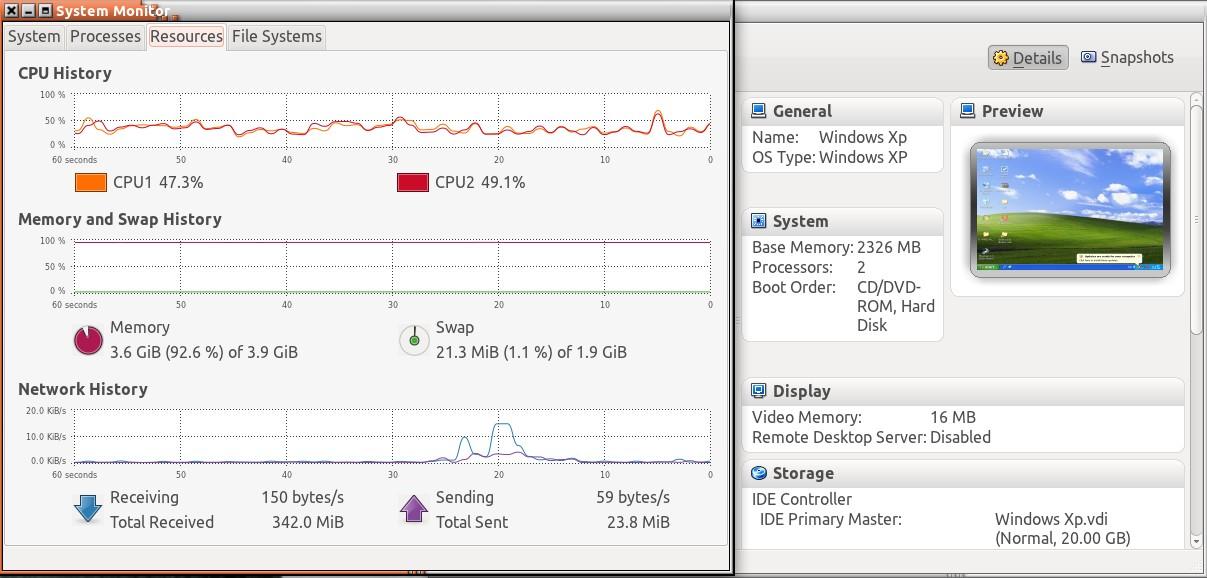Click the Storage section disk icon
The height and width of the screenshot is (578, 1207).
[761, 472]
